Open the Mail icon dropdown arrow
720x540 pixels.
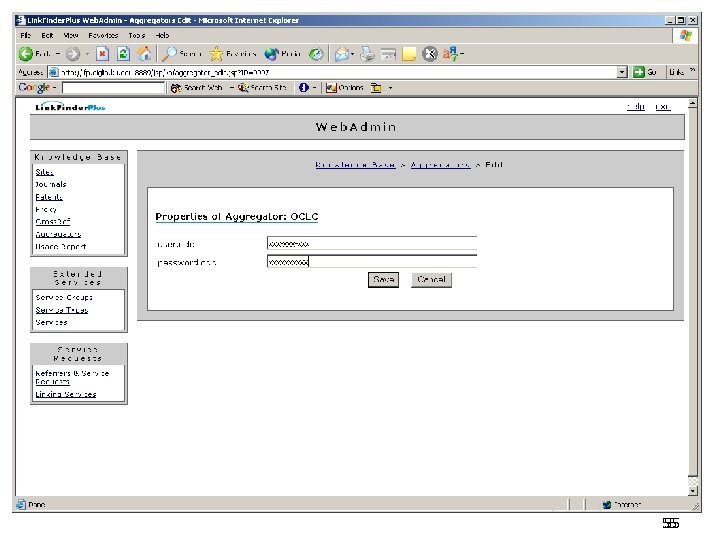tap(352, 54)
